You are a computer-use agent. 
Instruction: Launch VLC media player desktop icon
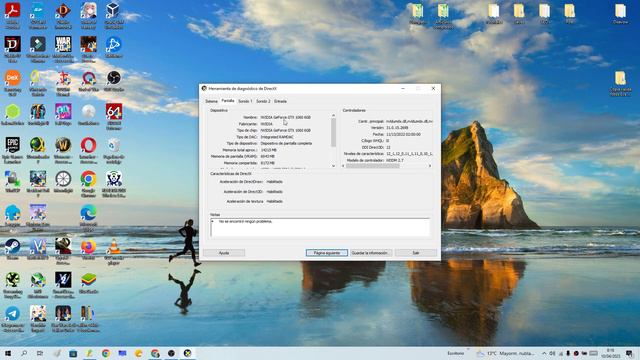point(113,247)
